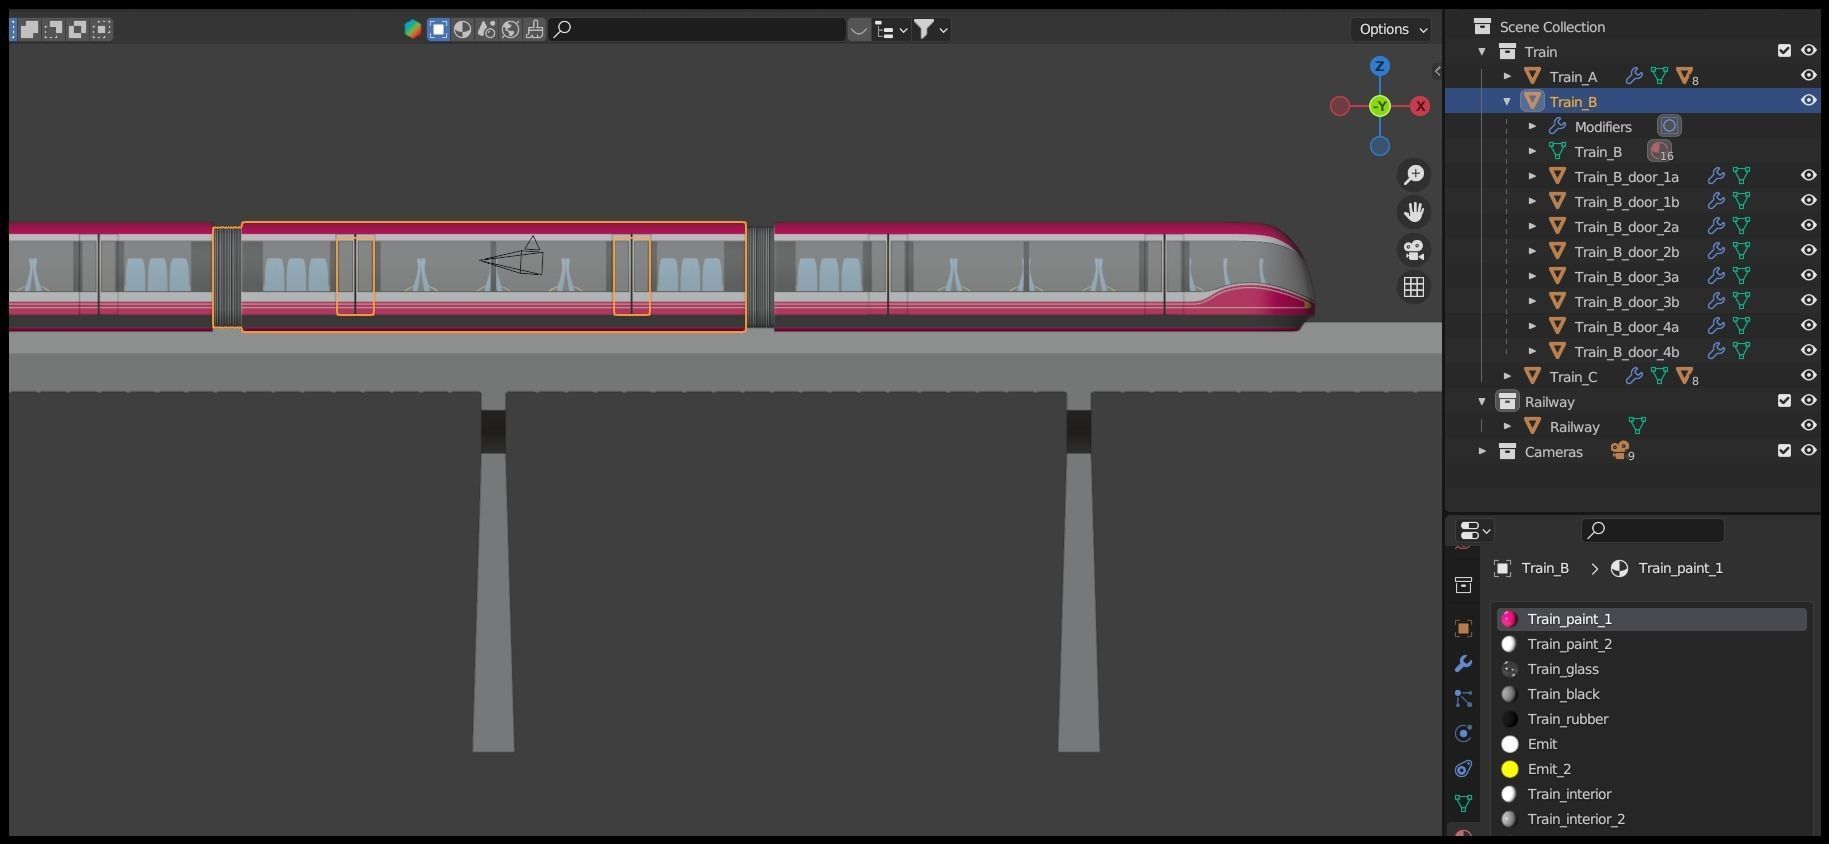Select the intersect selection mode icon
1829x844 pixels.
pyautogui.click(x=101, y=29)
